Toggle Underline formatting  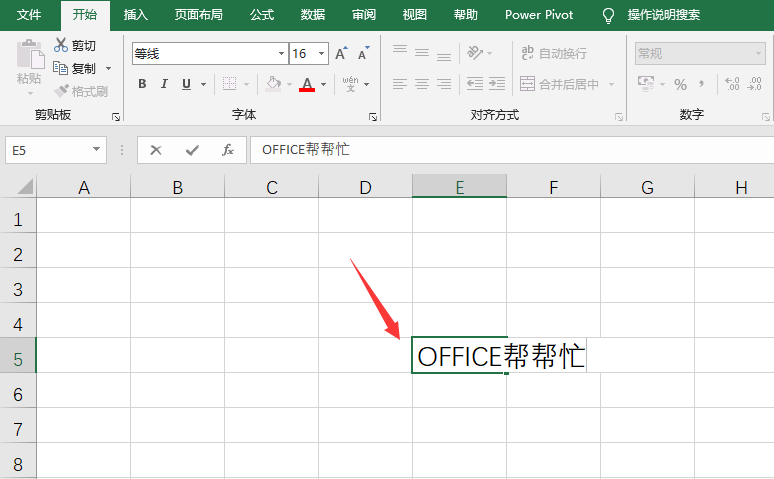coord(187,84)
